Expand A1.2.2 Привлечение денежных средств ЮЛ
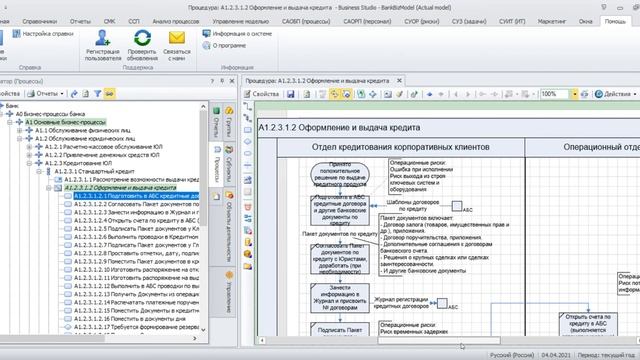 click(x=29, y=155)
